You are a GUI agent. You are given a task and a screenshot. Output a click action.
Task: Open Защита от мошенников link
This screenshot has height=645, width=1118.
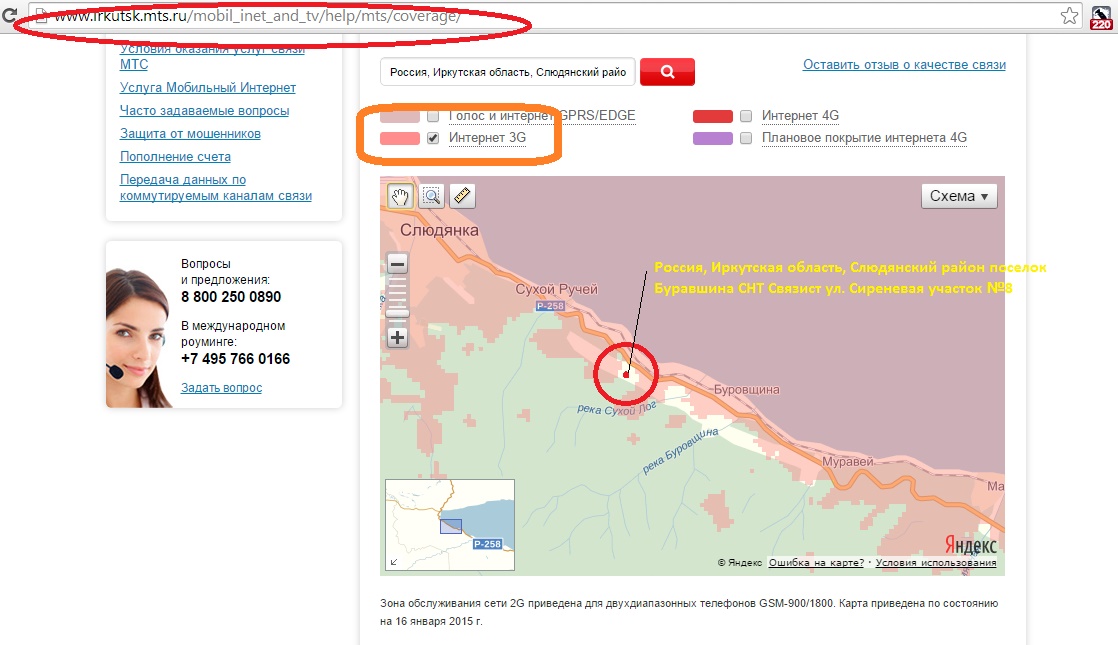pyautogui.click(x=190, y=133)
